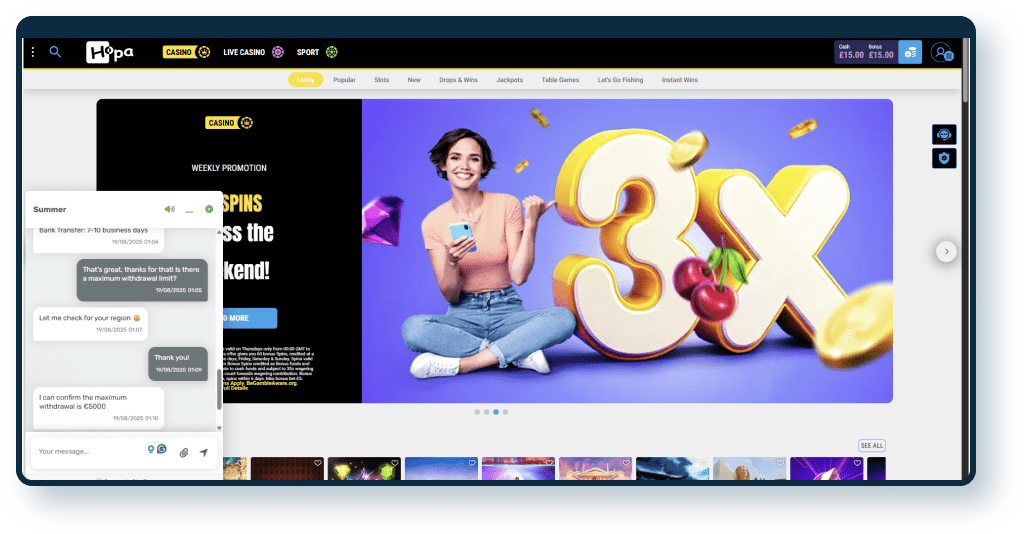Minimize the Summer chat window

tap(189, 209)
